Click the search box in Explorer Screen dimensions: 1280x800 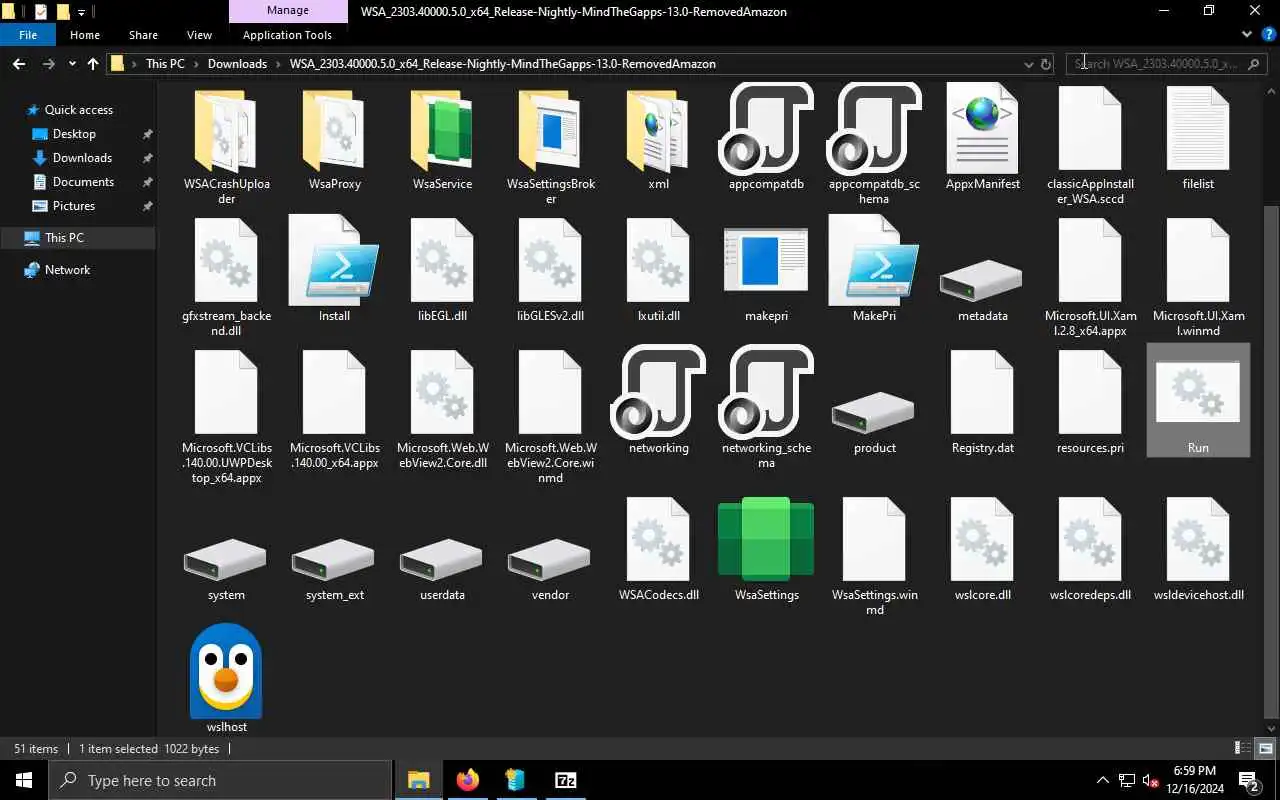(x=1166, y=64)
